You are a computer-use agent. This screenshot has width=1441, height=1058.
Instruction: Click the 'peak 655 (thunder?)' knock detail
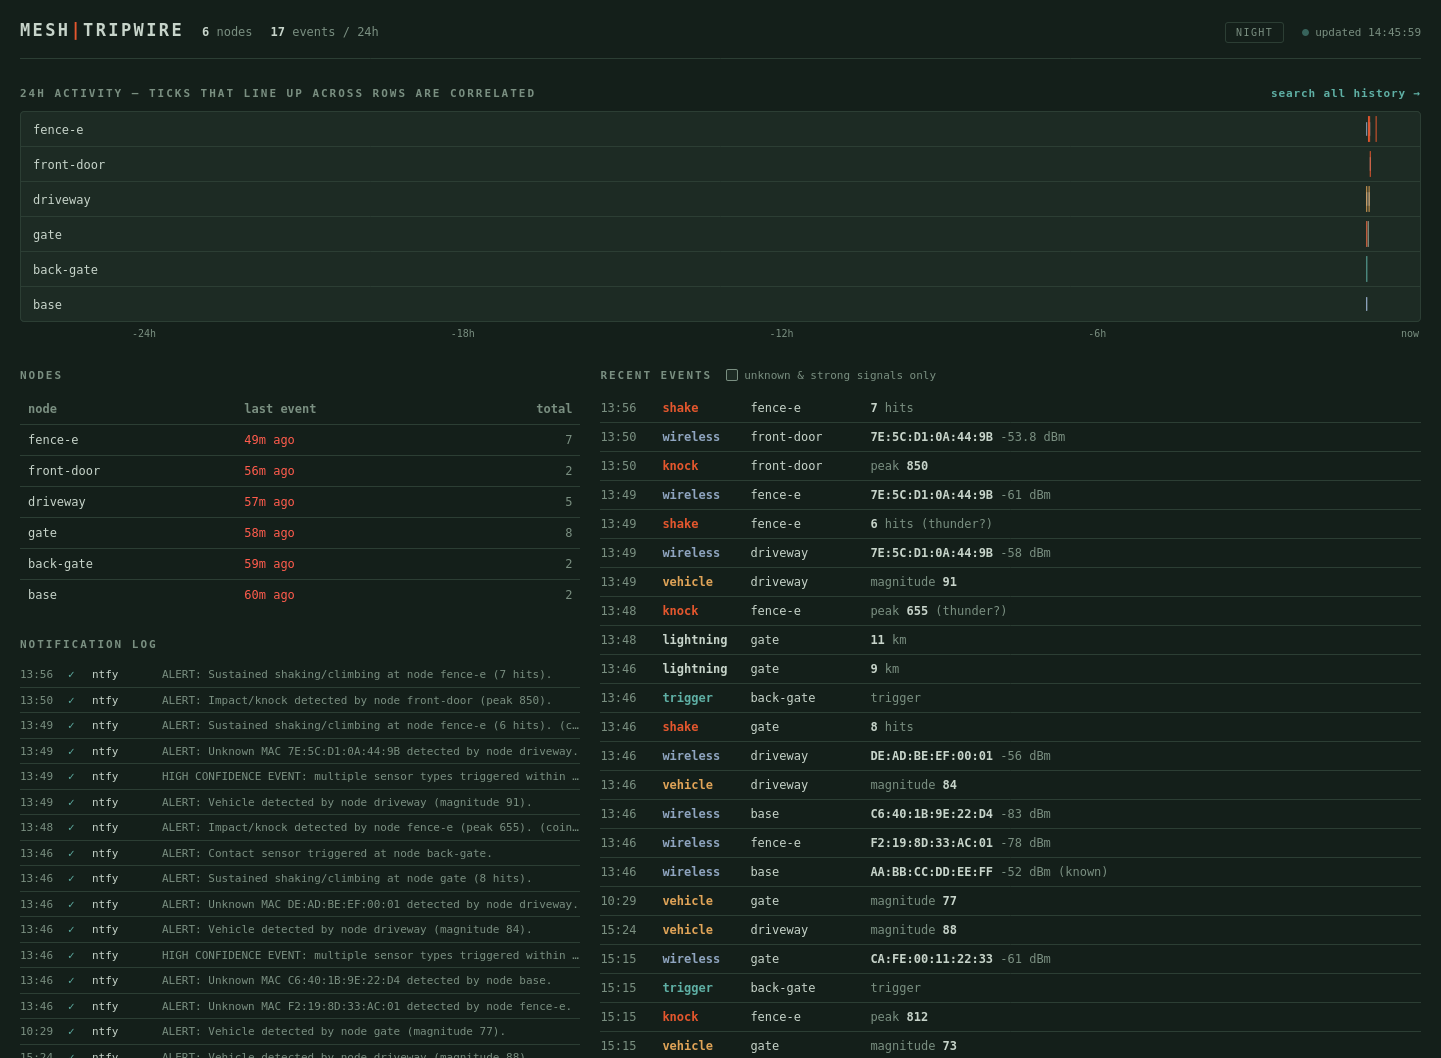[938, 611]
